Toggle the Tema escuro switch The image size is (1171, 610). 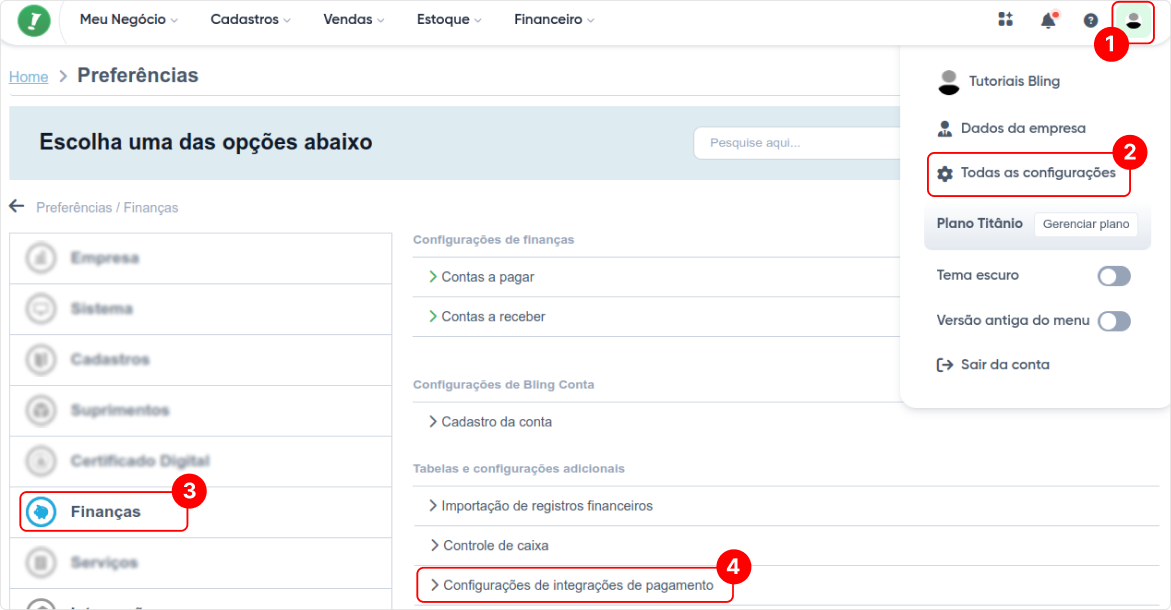(x=1113, y=276)
